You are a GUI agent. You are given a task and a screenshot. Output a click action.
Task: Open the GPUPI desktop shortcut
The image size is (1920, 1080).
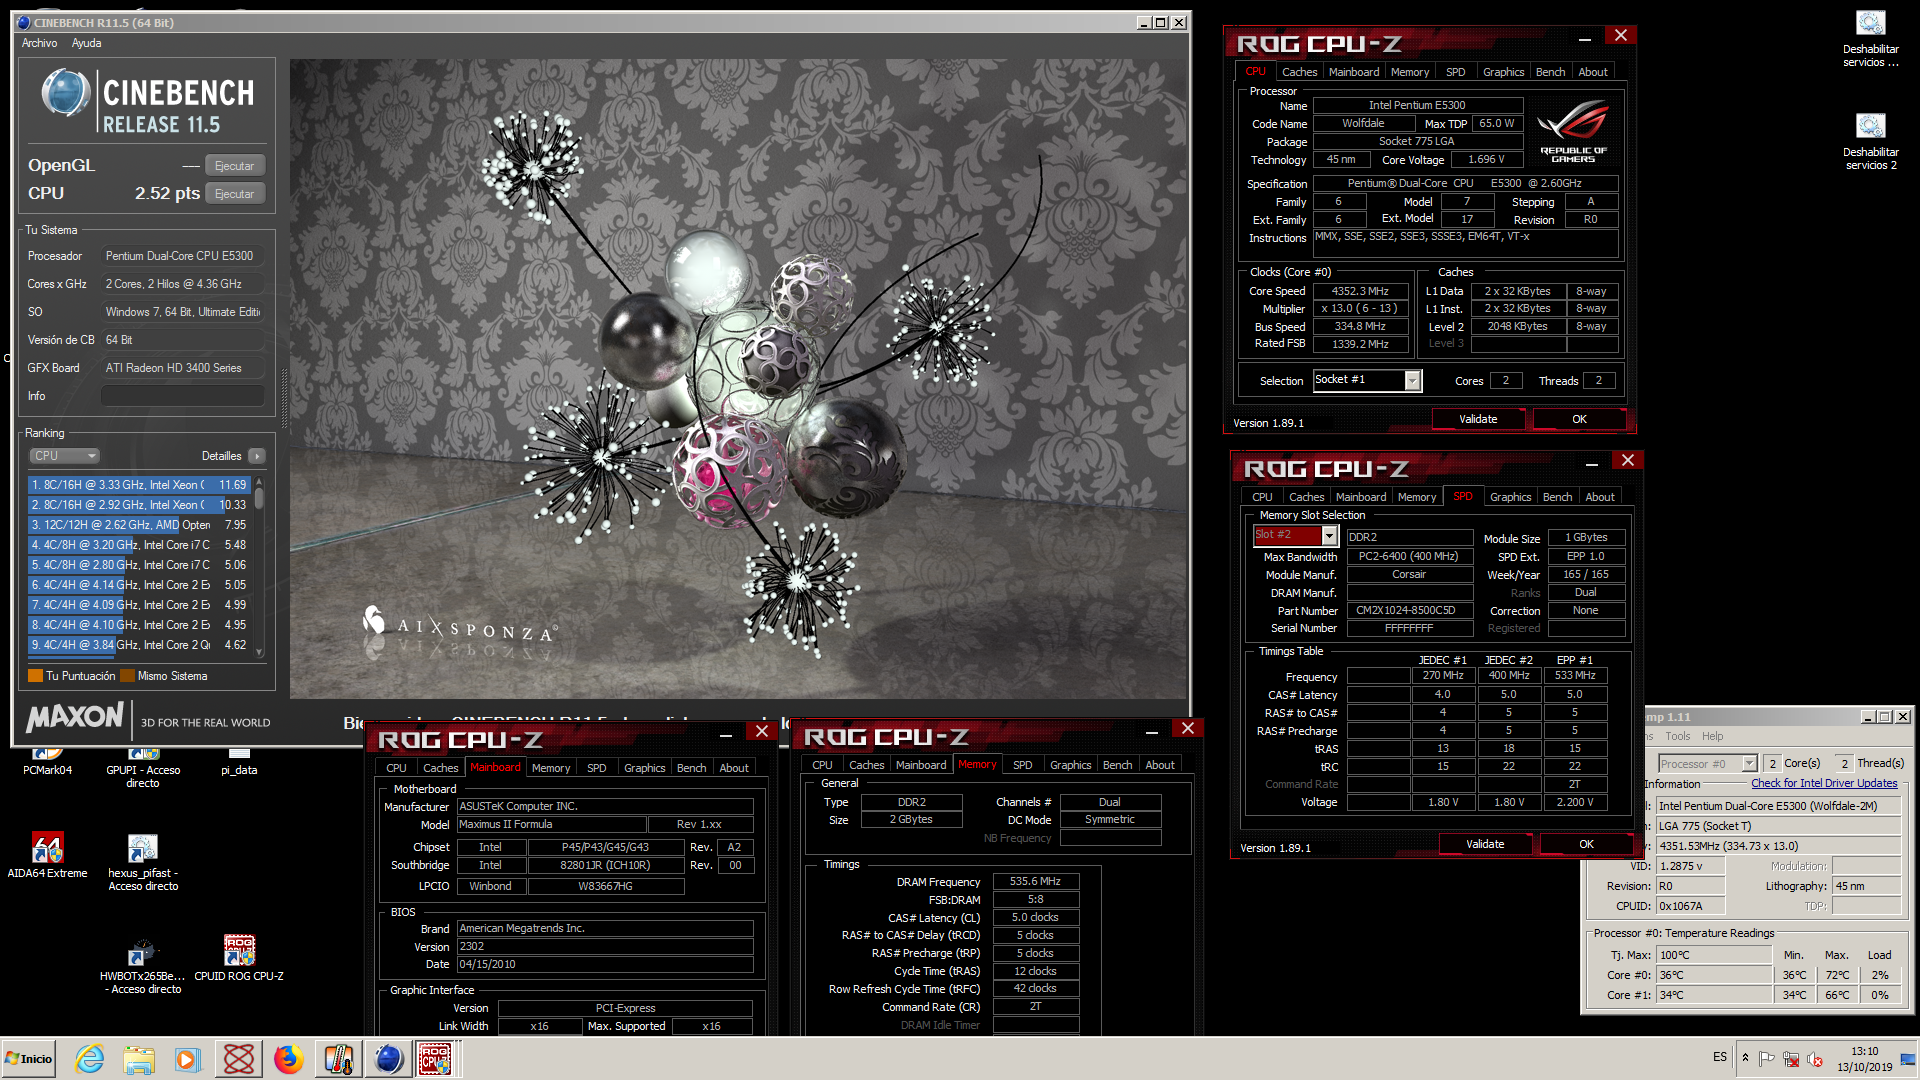point(143,764)
